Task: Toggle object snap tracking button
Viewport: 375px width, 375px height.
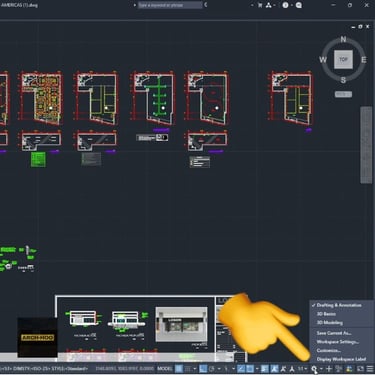Action: tap(241, 369)
